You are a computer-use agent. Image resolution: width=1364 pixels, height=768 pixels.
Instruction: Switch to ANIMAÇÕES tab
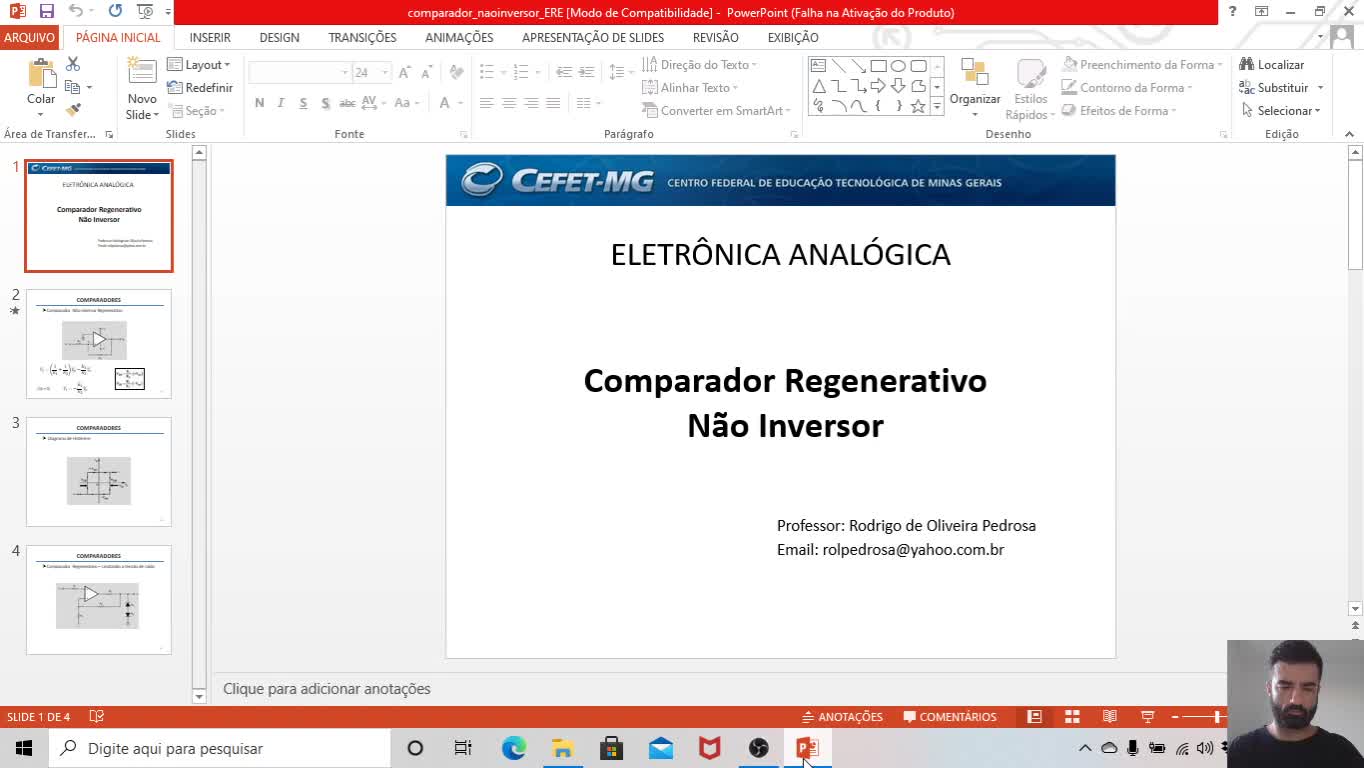(x=459, y=37)
